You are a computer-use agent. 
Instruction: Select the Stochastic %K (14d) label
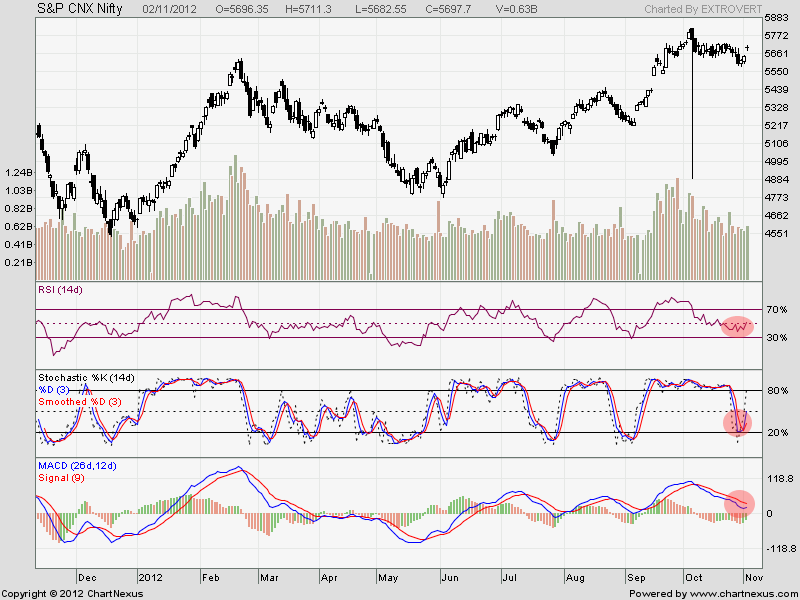click(85, 378)
